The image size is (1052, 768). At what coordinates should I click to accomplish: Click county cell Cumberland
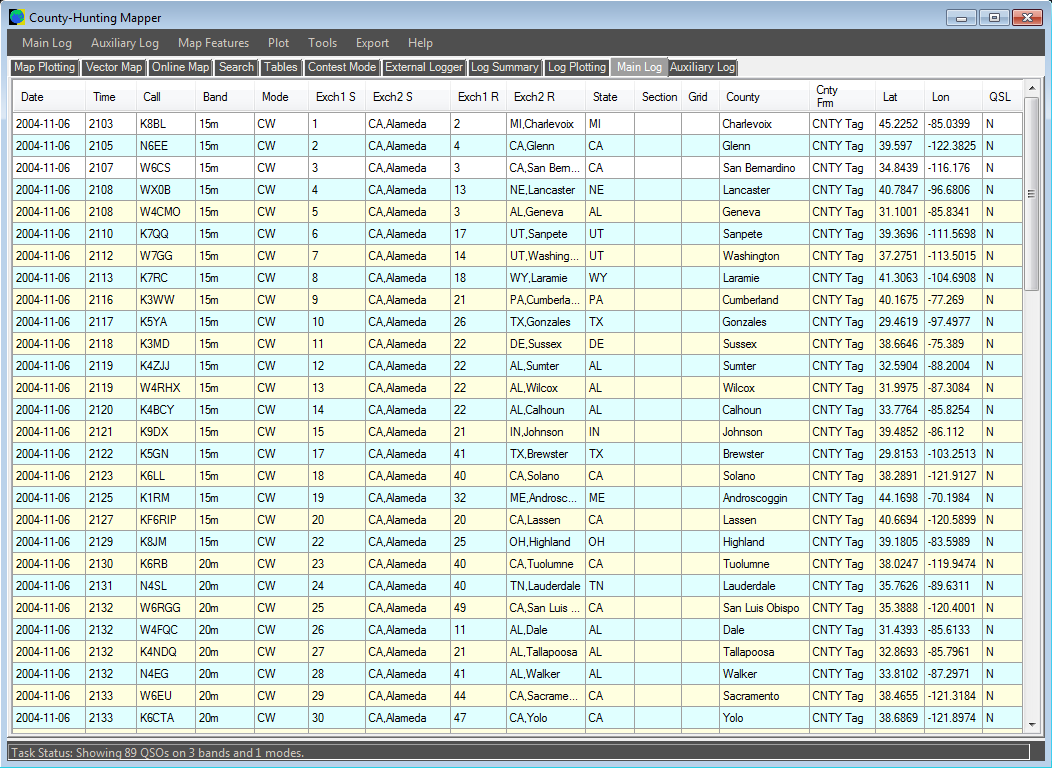click(x=764, y=300)
